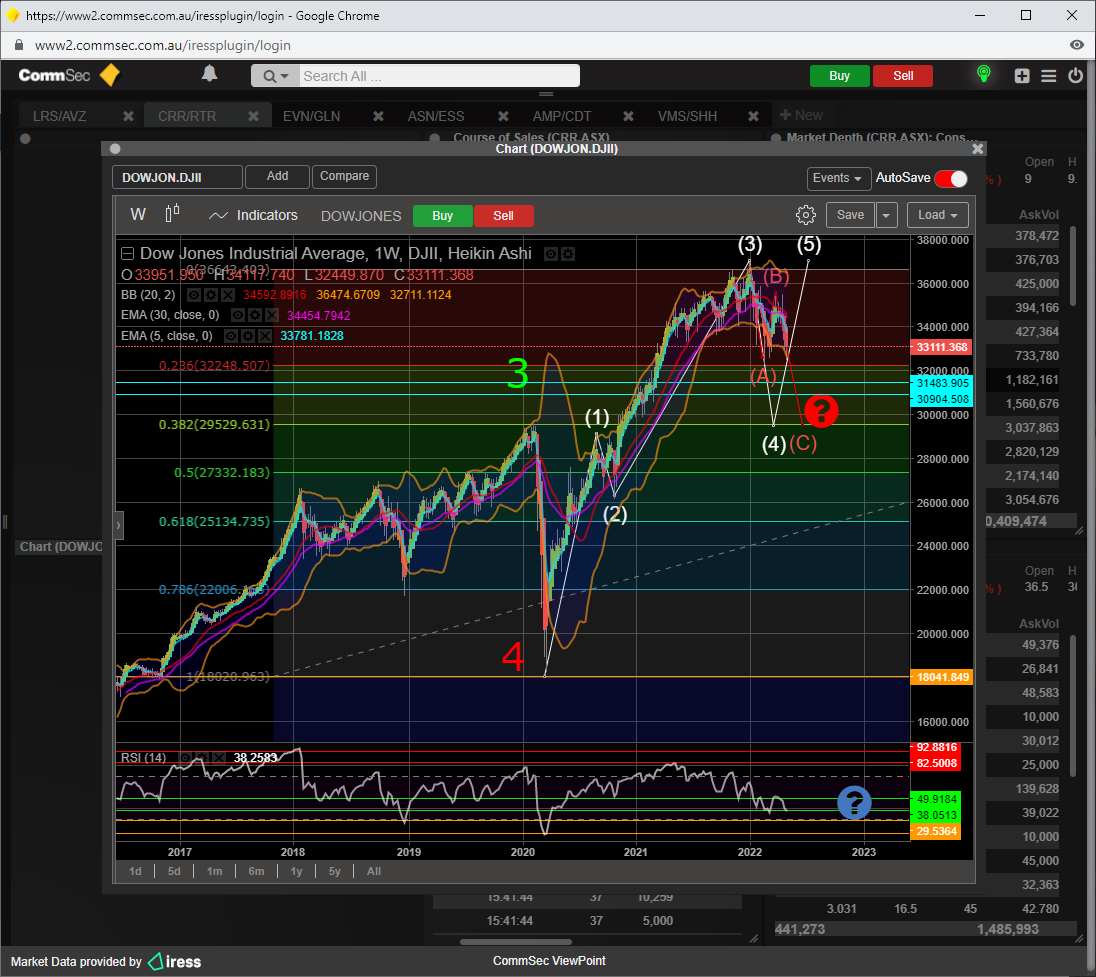Close the DOWJON.DJII chart window
1096x977 pixels.
978,149
